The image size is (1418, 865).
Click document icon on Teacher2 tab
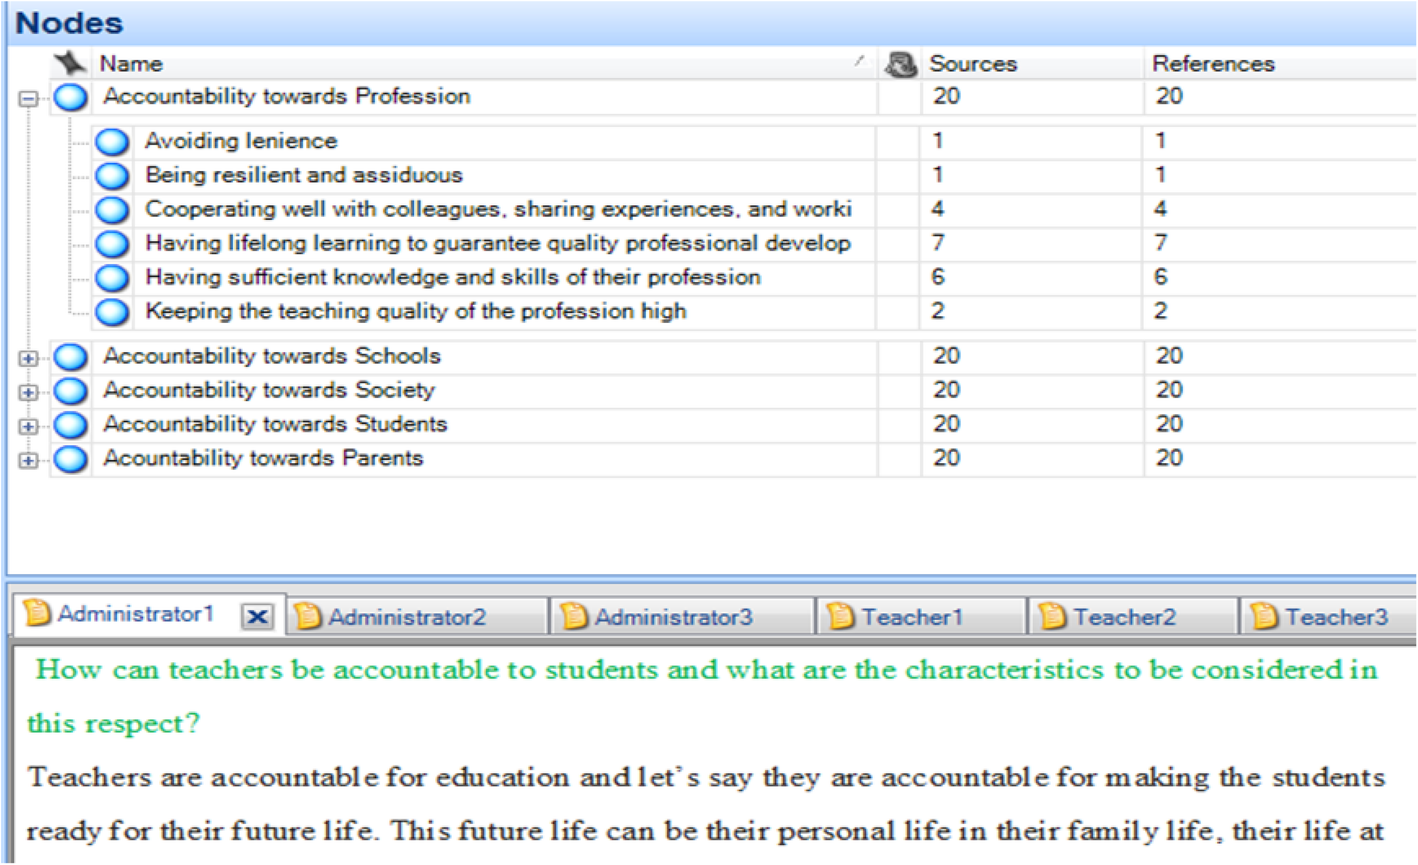click(x=1053, y=616)
